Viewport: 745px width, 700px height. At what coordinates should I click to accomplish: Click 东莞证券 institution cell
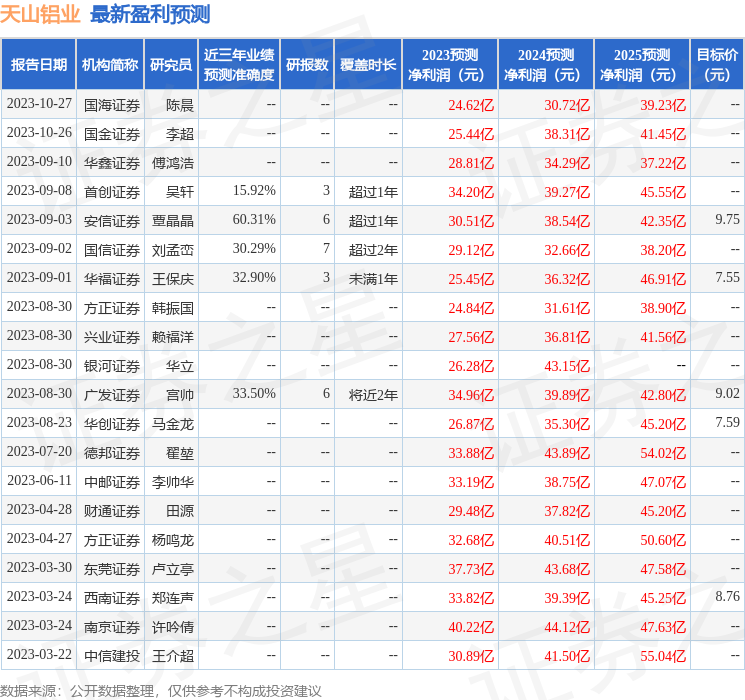[x=112, y=569]
